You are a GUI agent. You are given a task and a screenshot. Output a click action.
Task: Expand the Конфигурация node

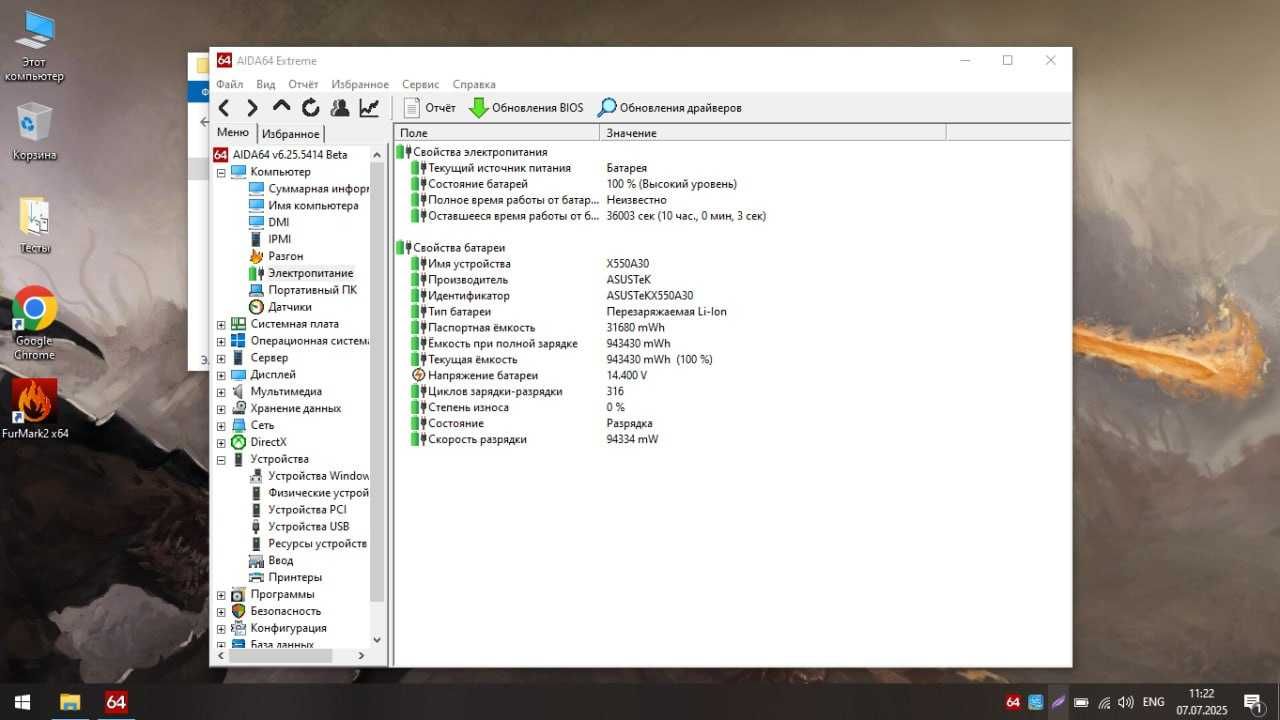tap(221, 628)
